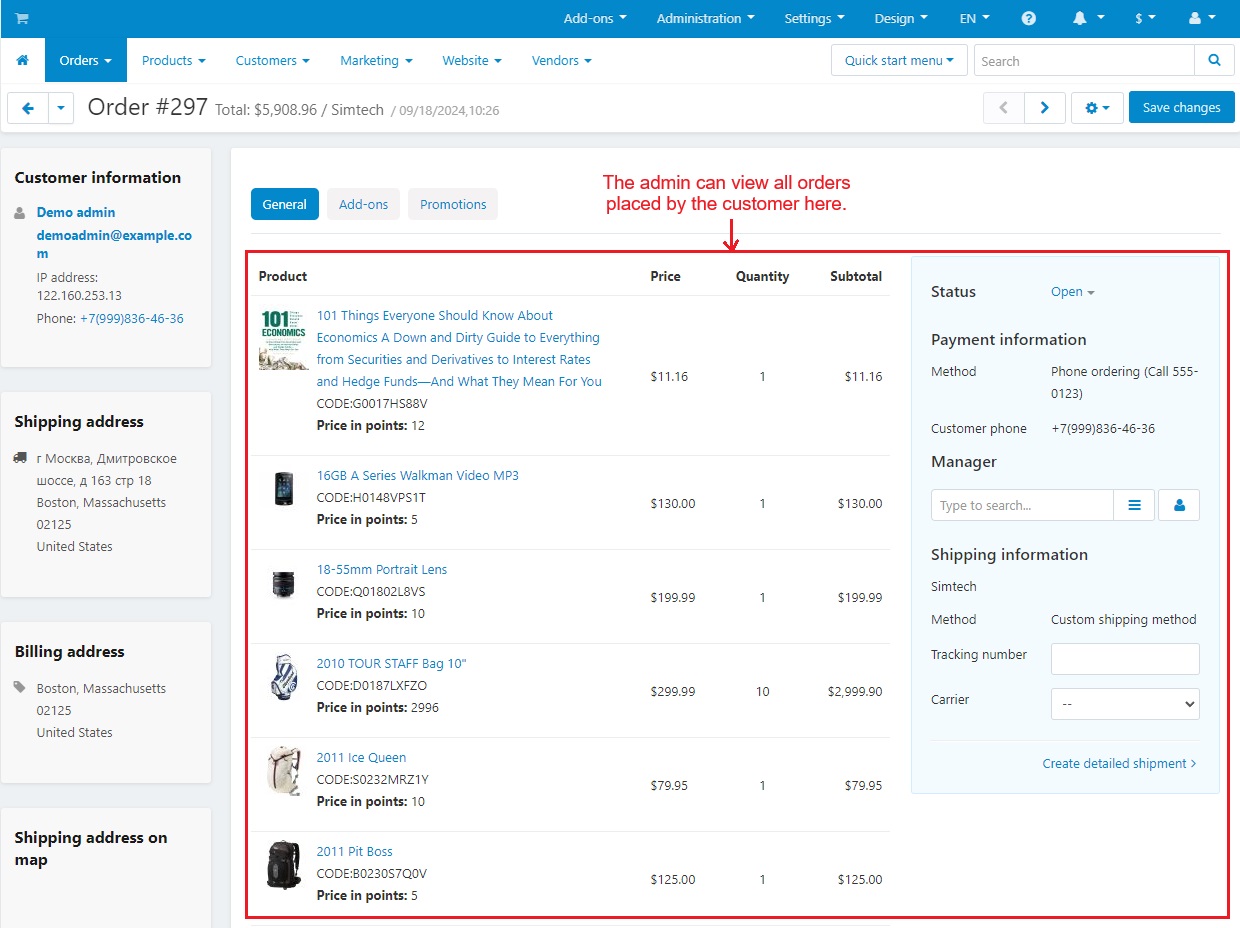Image resolution: width=1240 pixels, height=928 pixels.
Task: Open the 101 Things Economics product link
Action: coord(459,348)
